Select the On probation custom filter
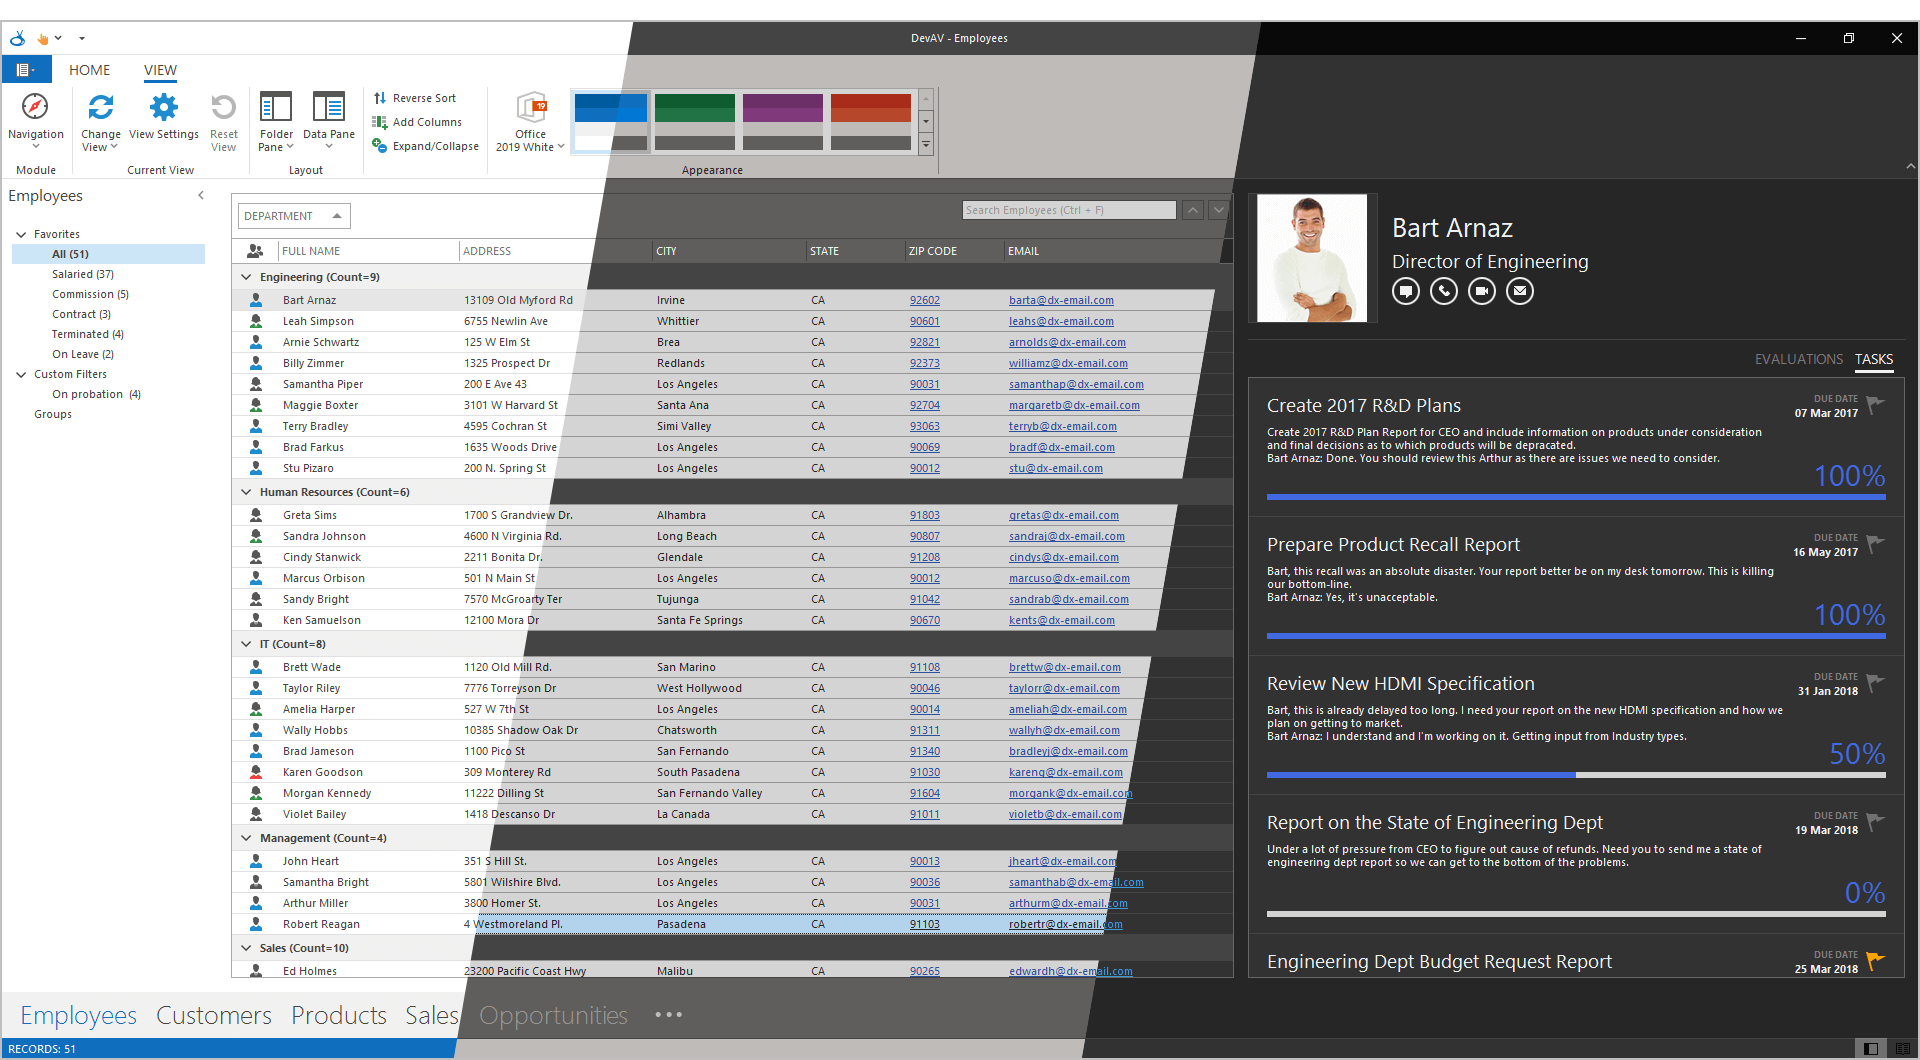Viewport: 1920px width, 1060px height. tap(95, 393)
